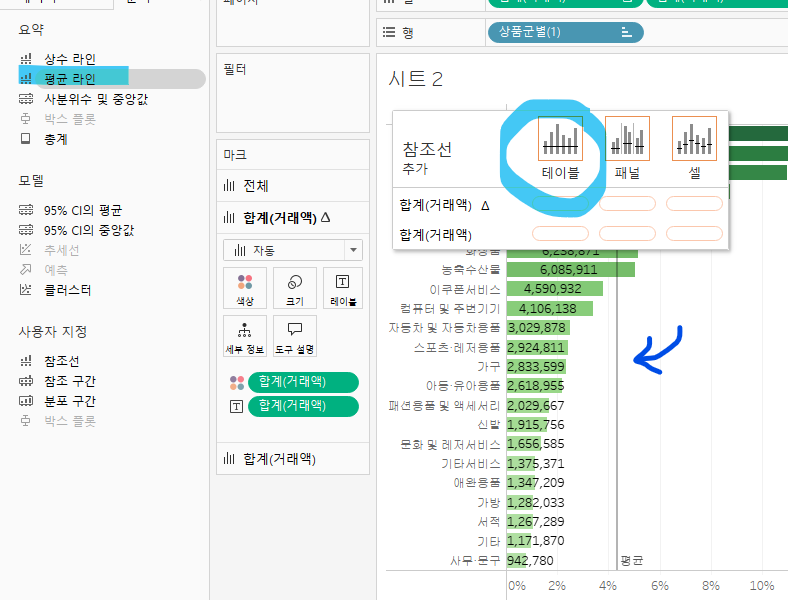
Task: Click the 분포 구간 icon
Action: (x=26, y=401)
